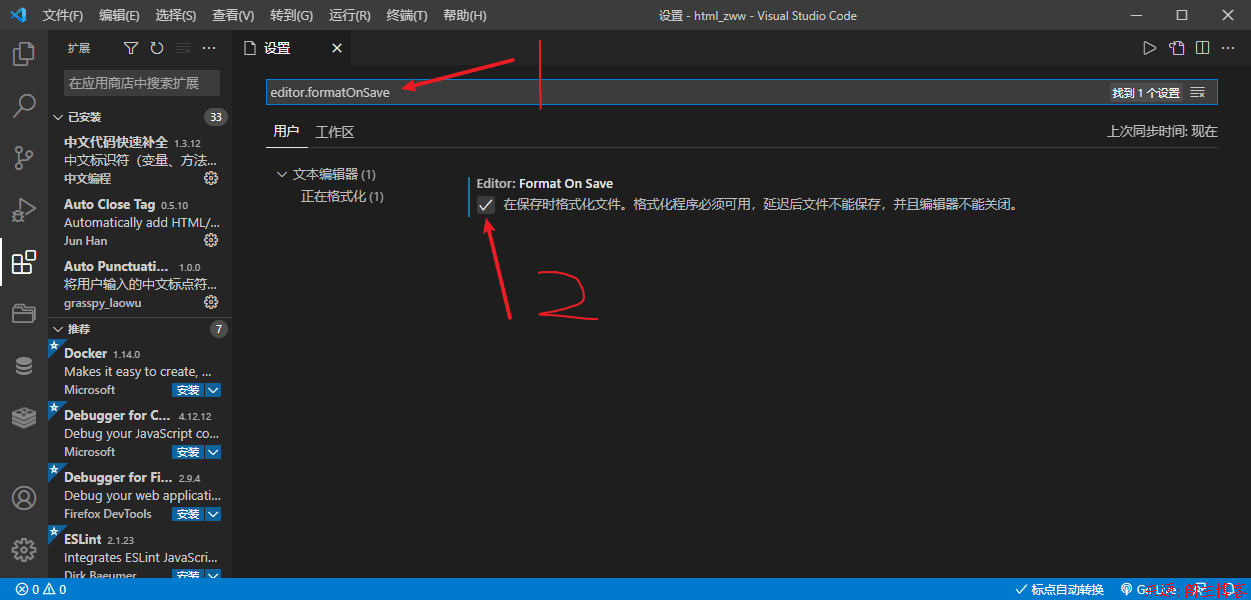Open the database icon in activity bar

[24, 366]
